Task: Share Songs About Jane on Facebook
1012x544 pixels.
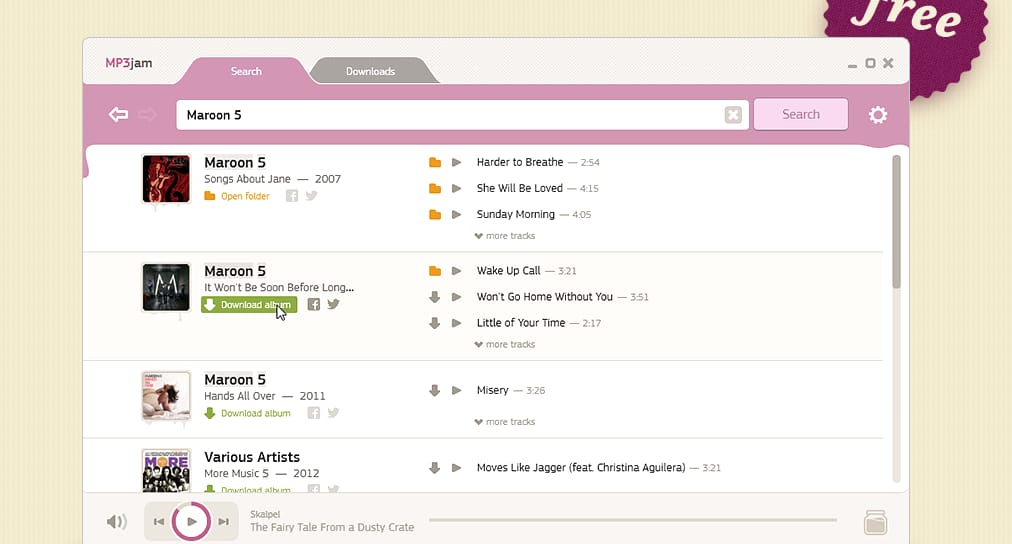Action: coord(292,196)
